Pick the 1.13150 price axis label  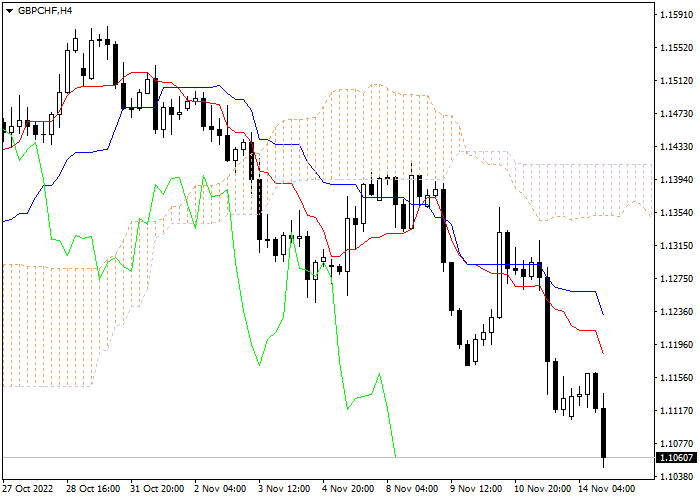(x=676, y=246)
